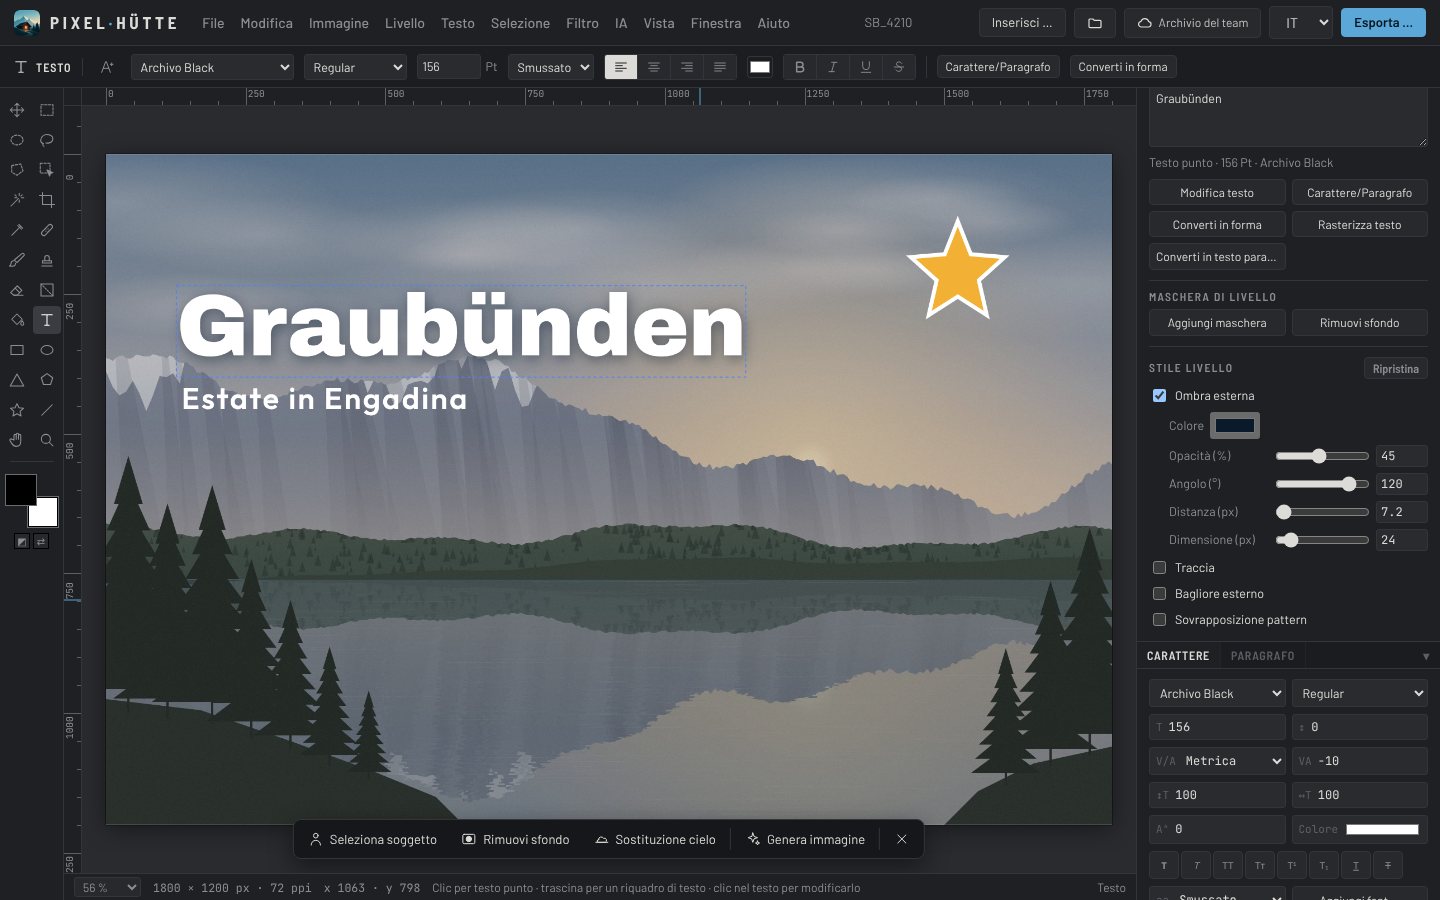Open the Metrica kerning dropdown
The image size is (1440, 900).
click(x=1217, y=761)
